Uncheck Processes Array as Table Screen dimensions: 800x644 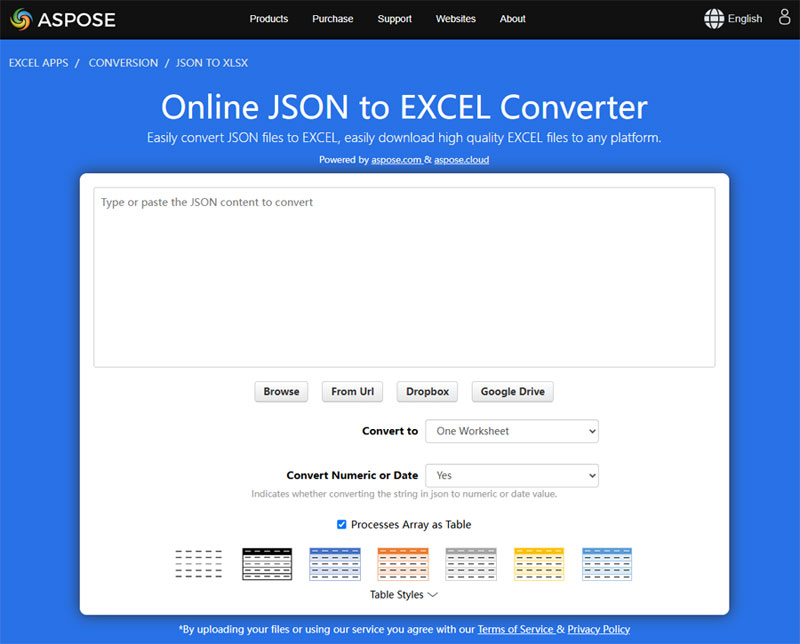pyautogui.click(x=341, y=525)
